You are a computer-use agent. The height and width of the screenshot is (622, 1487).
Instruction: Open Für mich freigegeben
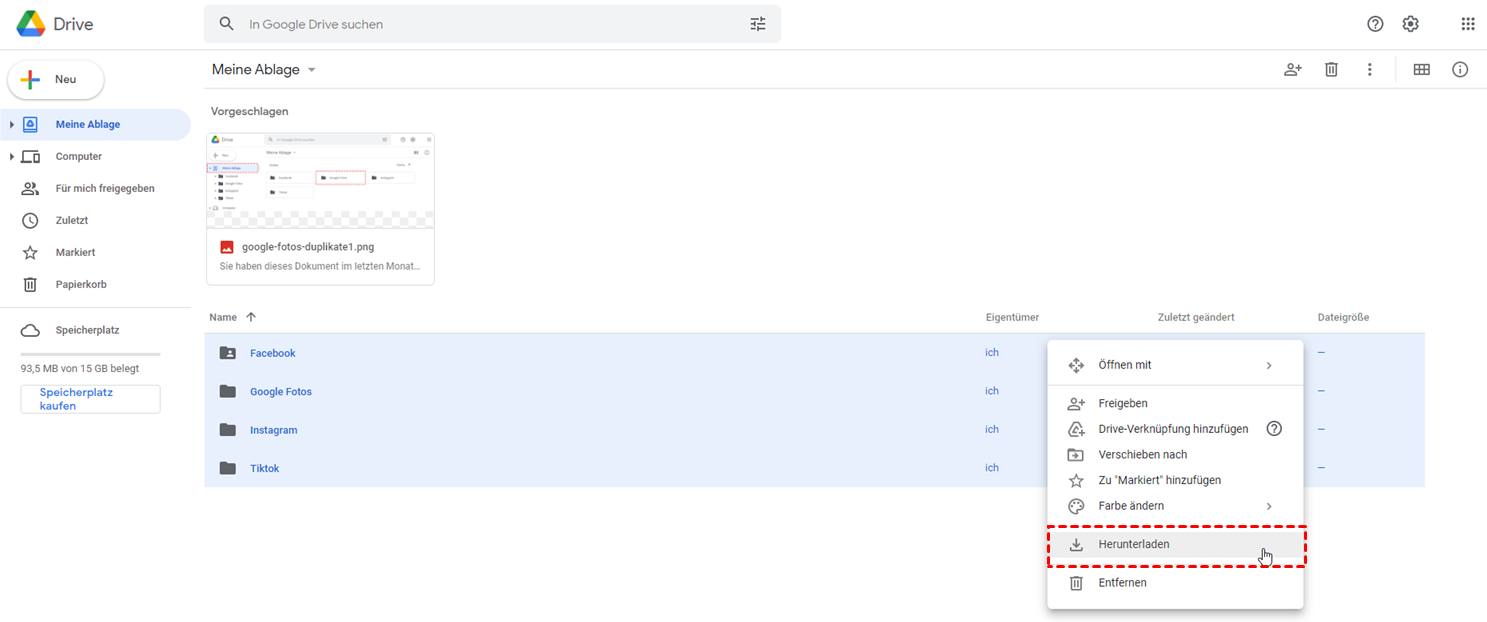[x=95, y=189]
